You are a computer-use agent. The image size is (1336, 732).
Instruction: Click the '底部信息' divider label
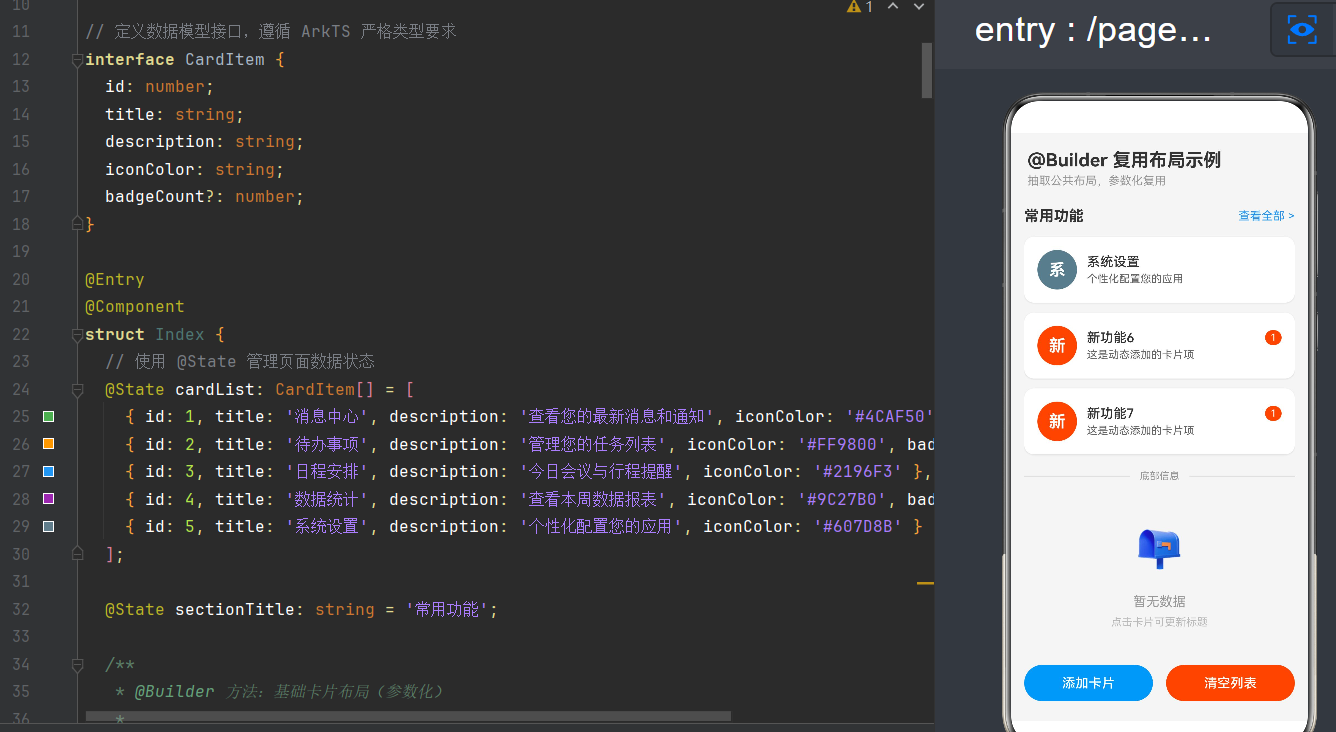[1159, 476]
